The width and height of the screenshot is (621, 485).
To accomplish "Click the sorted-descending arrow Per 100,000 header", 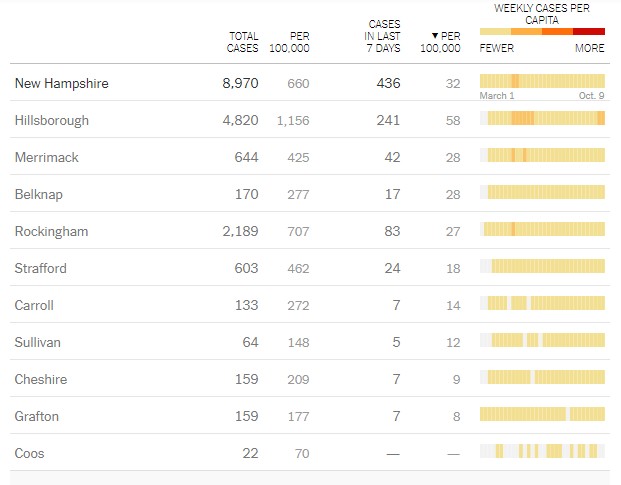I will (x=441, y=42).
